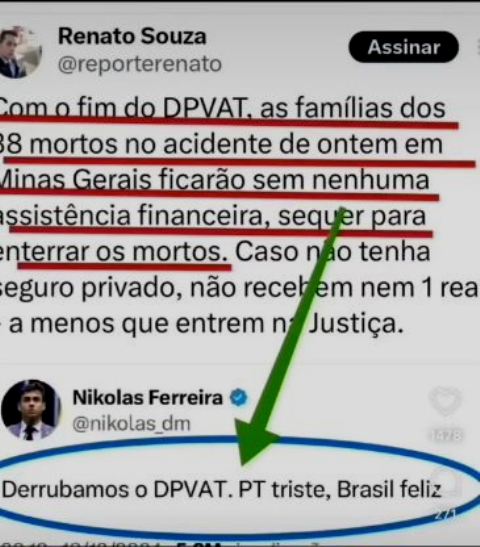Image resolution: width=480 pixels, height=547 pixels.
Task: Click the Assinar subscribe button
Action: pyautogui.click(x=404, y=47)
